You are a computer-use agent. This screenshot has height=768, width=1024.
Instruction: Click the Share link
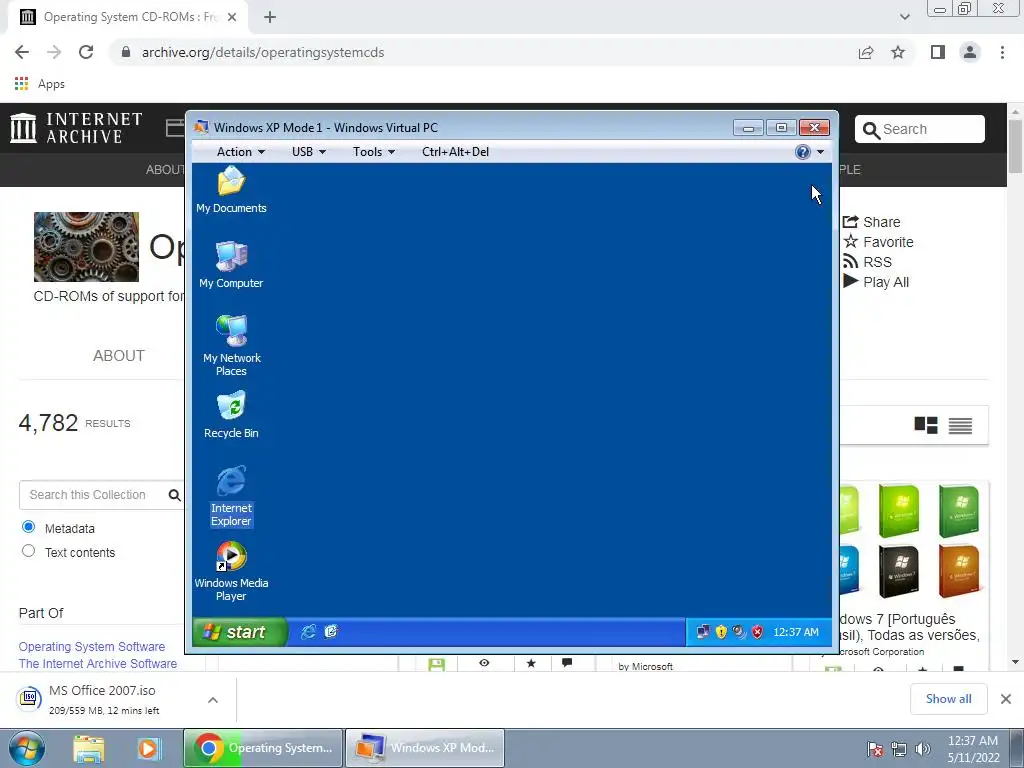click(x=872, y=222)
